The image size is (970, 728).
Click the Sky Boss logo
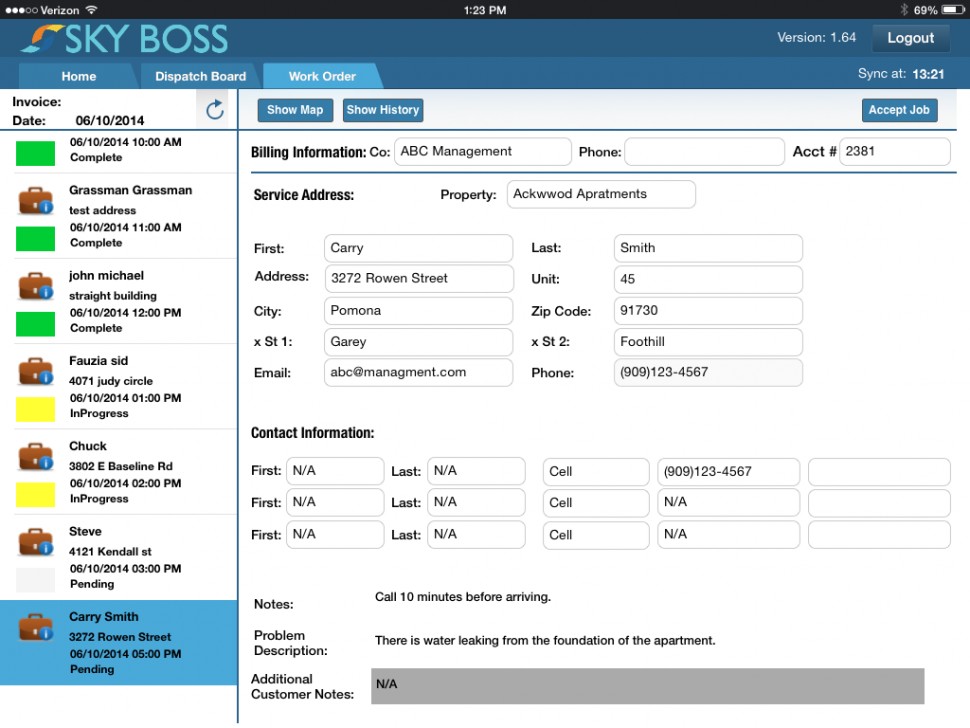tap(124, 39)
